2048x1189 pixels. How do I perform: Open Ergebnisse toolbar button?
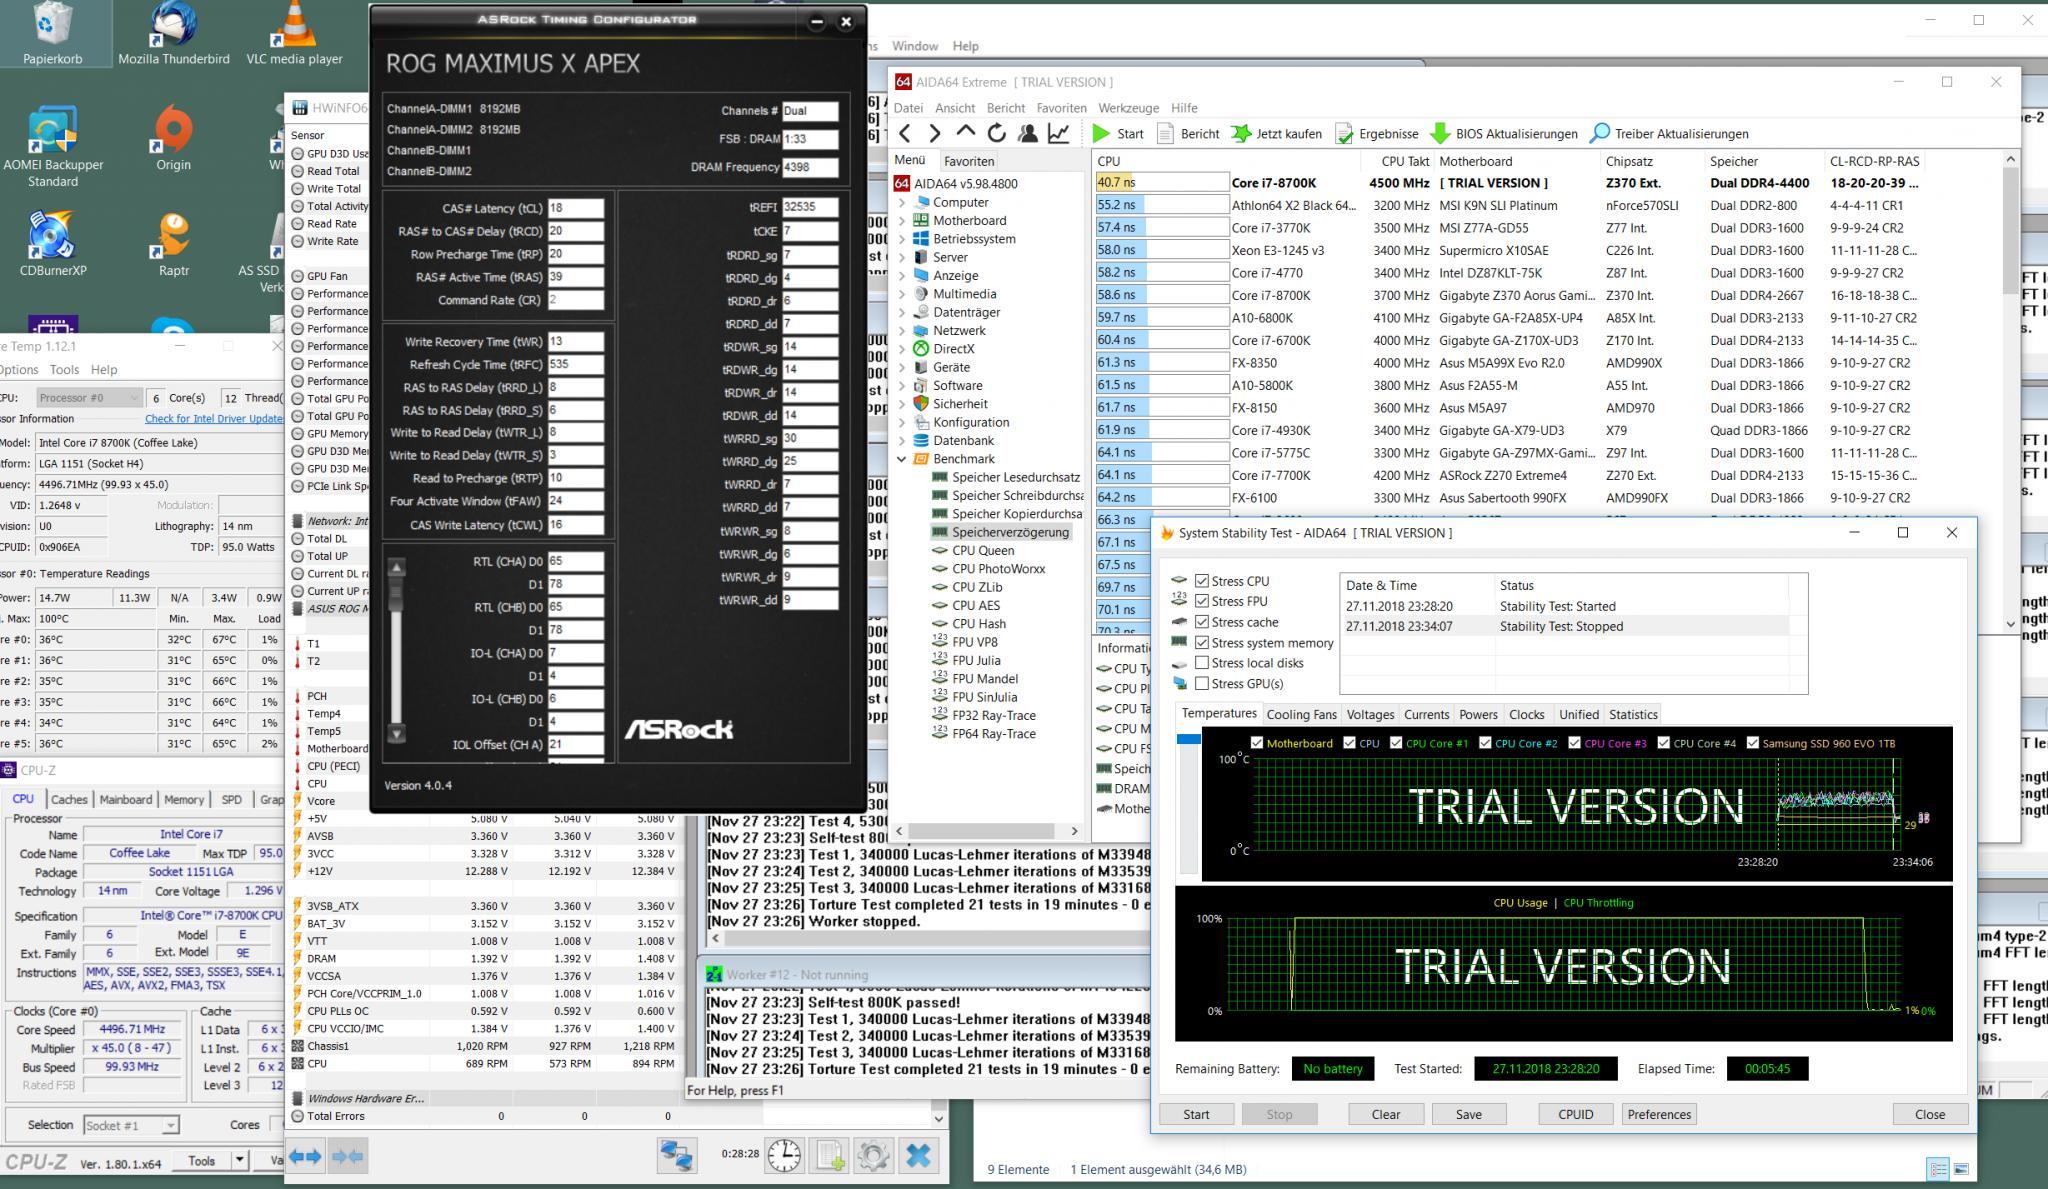1376,133
